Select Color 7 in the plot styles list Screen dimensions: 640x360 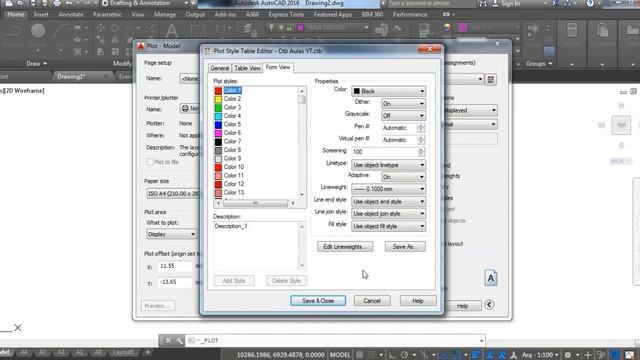[x=232, y=141]
